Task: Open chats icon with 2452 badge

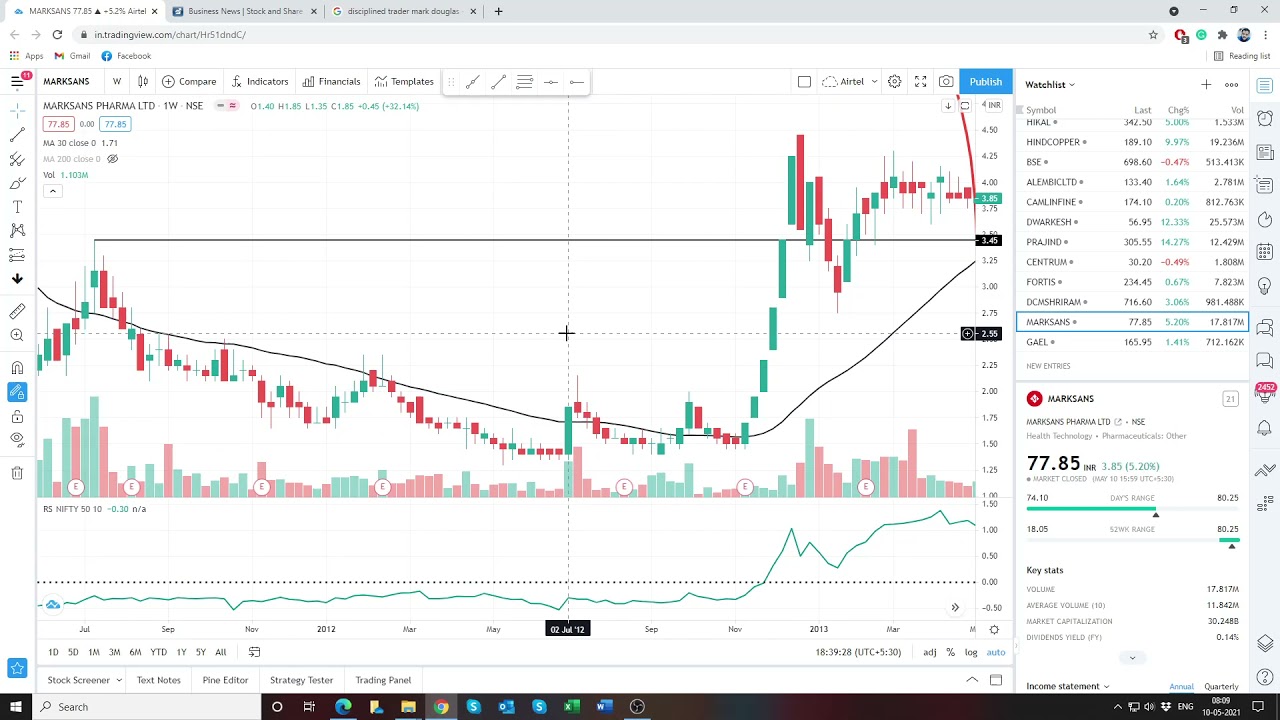Action: [x=1265, y=392]
